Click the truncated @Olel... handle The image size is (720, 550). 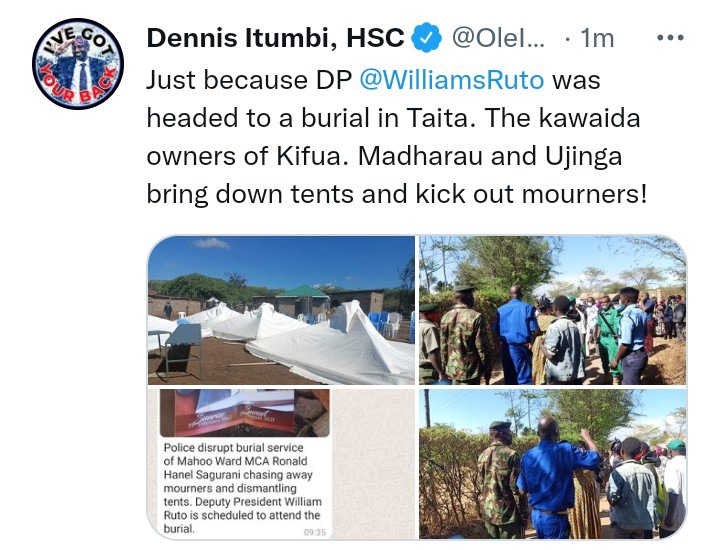498,38
